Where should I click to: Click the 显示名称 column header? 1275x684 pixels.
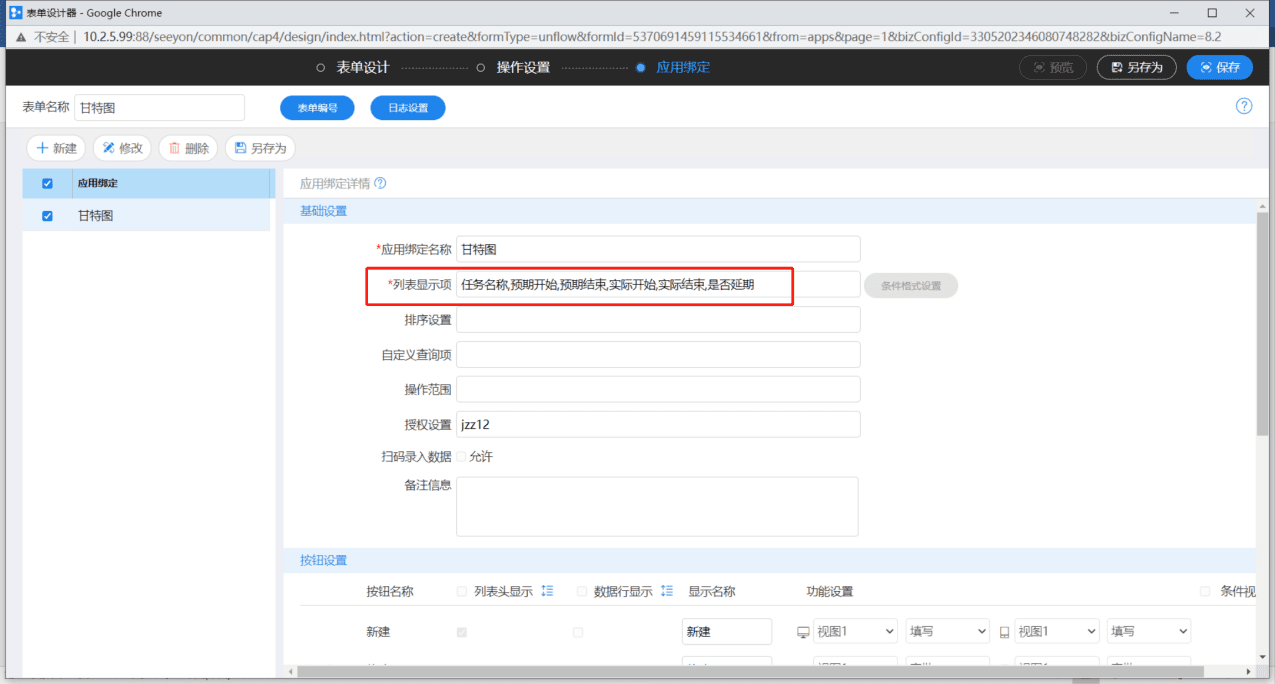[712, 591]
